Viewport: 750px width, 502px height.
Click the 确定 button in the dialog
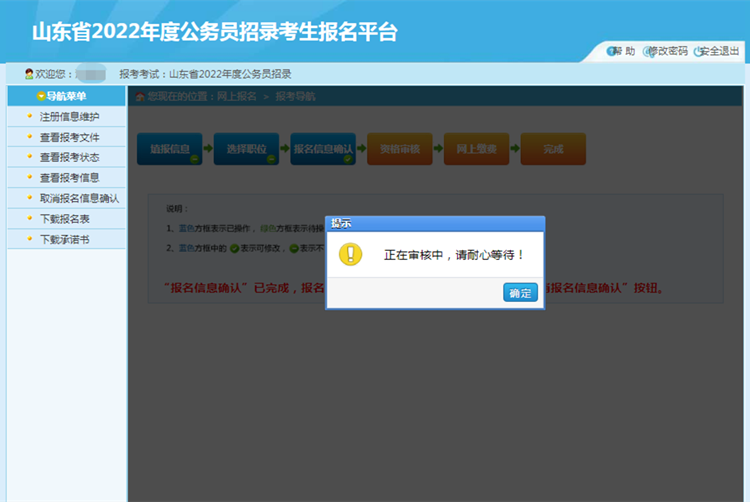point(520,293)
